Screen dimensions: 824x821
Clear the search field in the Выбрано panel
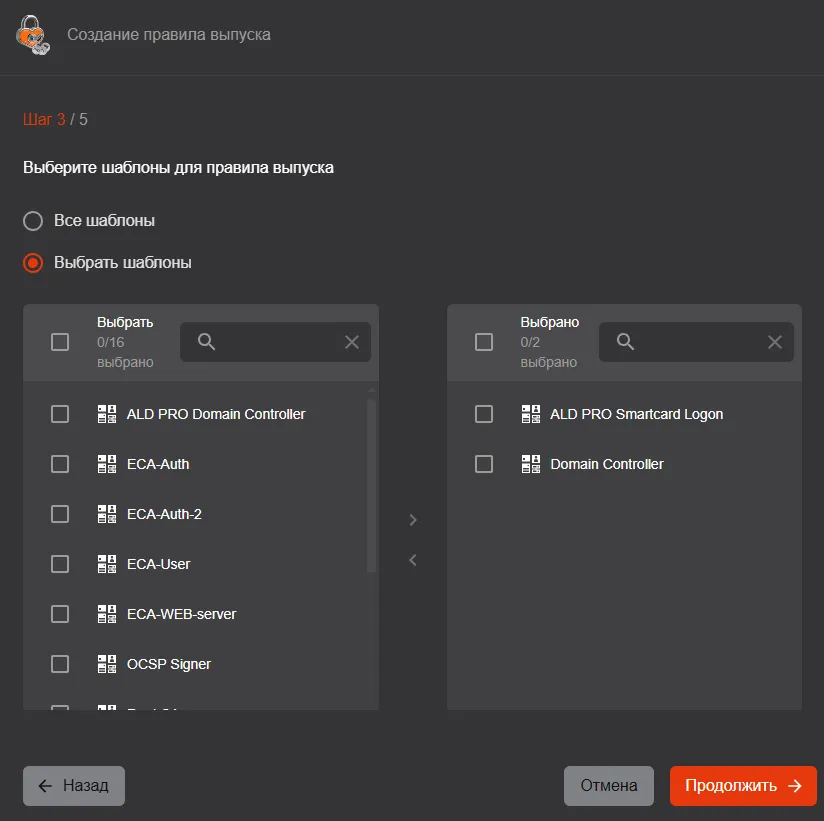[x=775, y=342]
